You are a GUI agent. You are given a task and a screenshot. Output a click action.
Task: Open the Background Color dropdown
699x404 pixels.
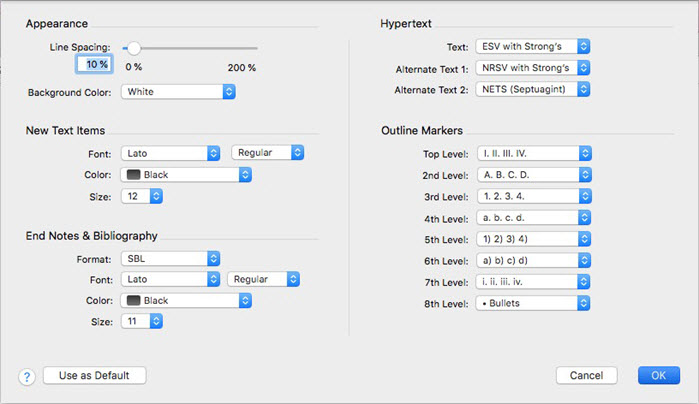(x=178, y=92)
